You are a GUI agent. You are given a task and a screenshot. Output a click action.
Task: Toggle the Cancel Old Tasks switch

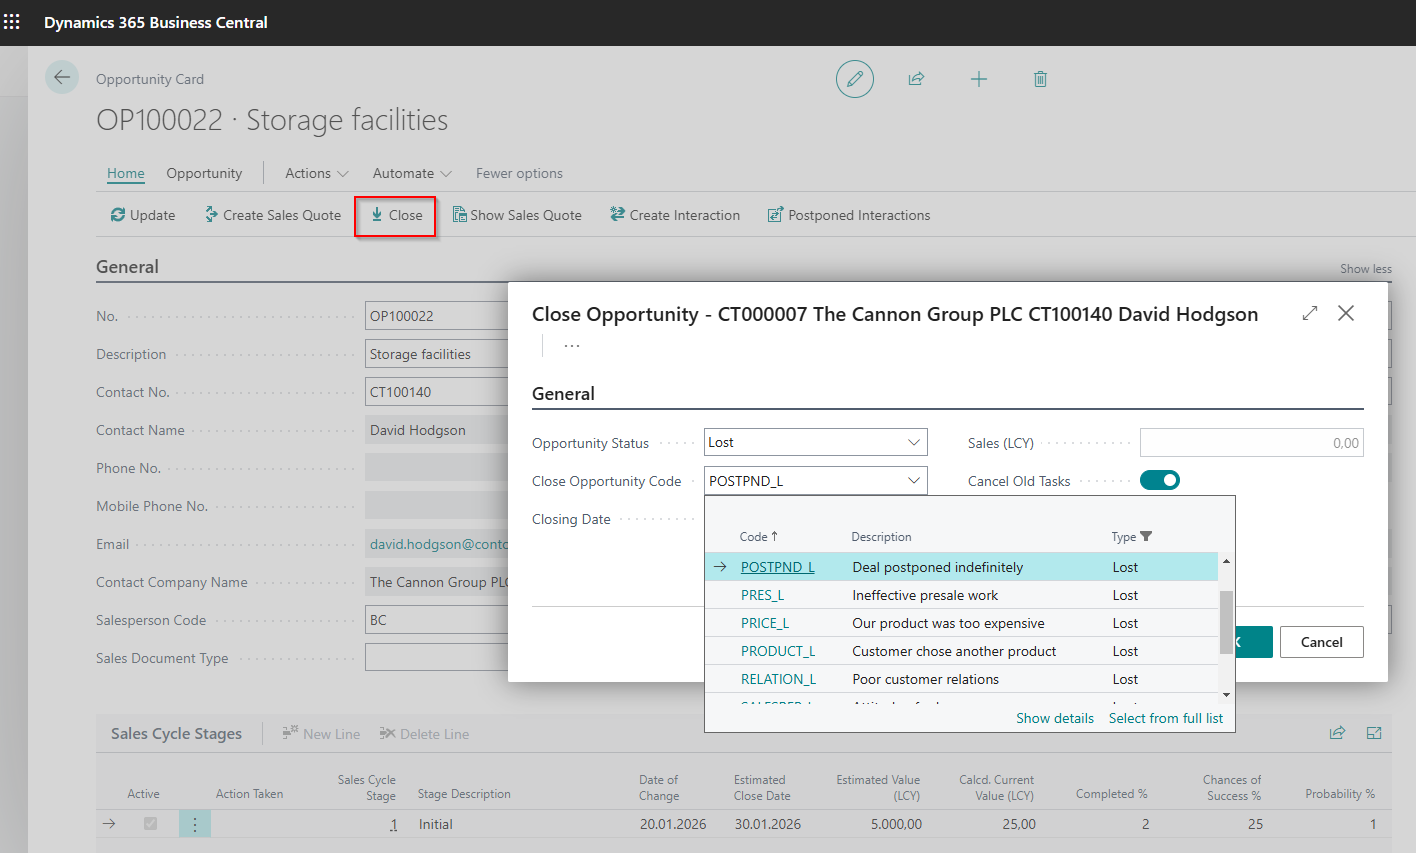pos(1160,481)
